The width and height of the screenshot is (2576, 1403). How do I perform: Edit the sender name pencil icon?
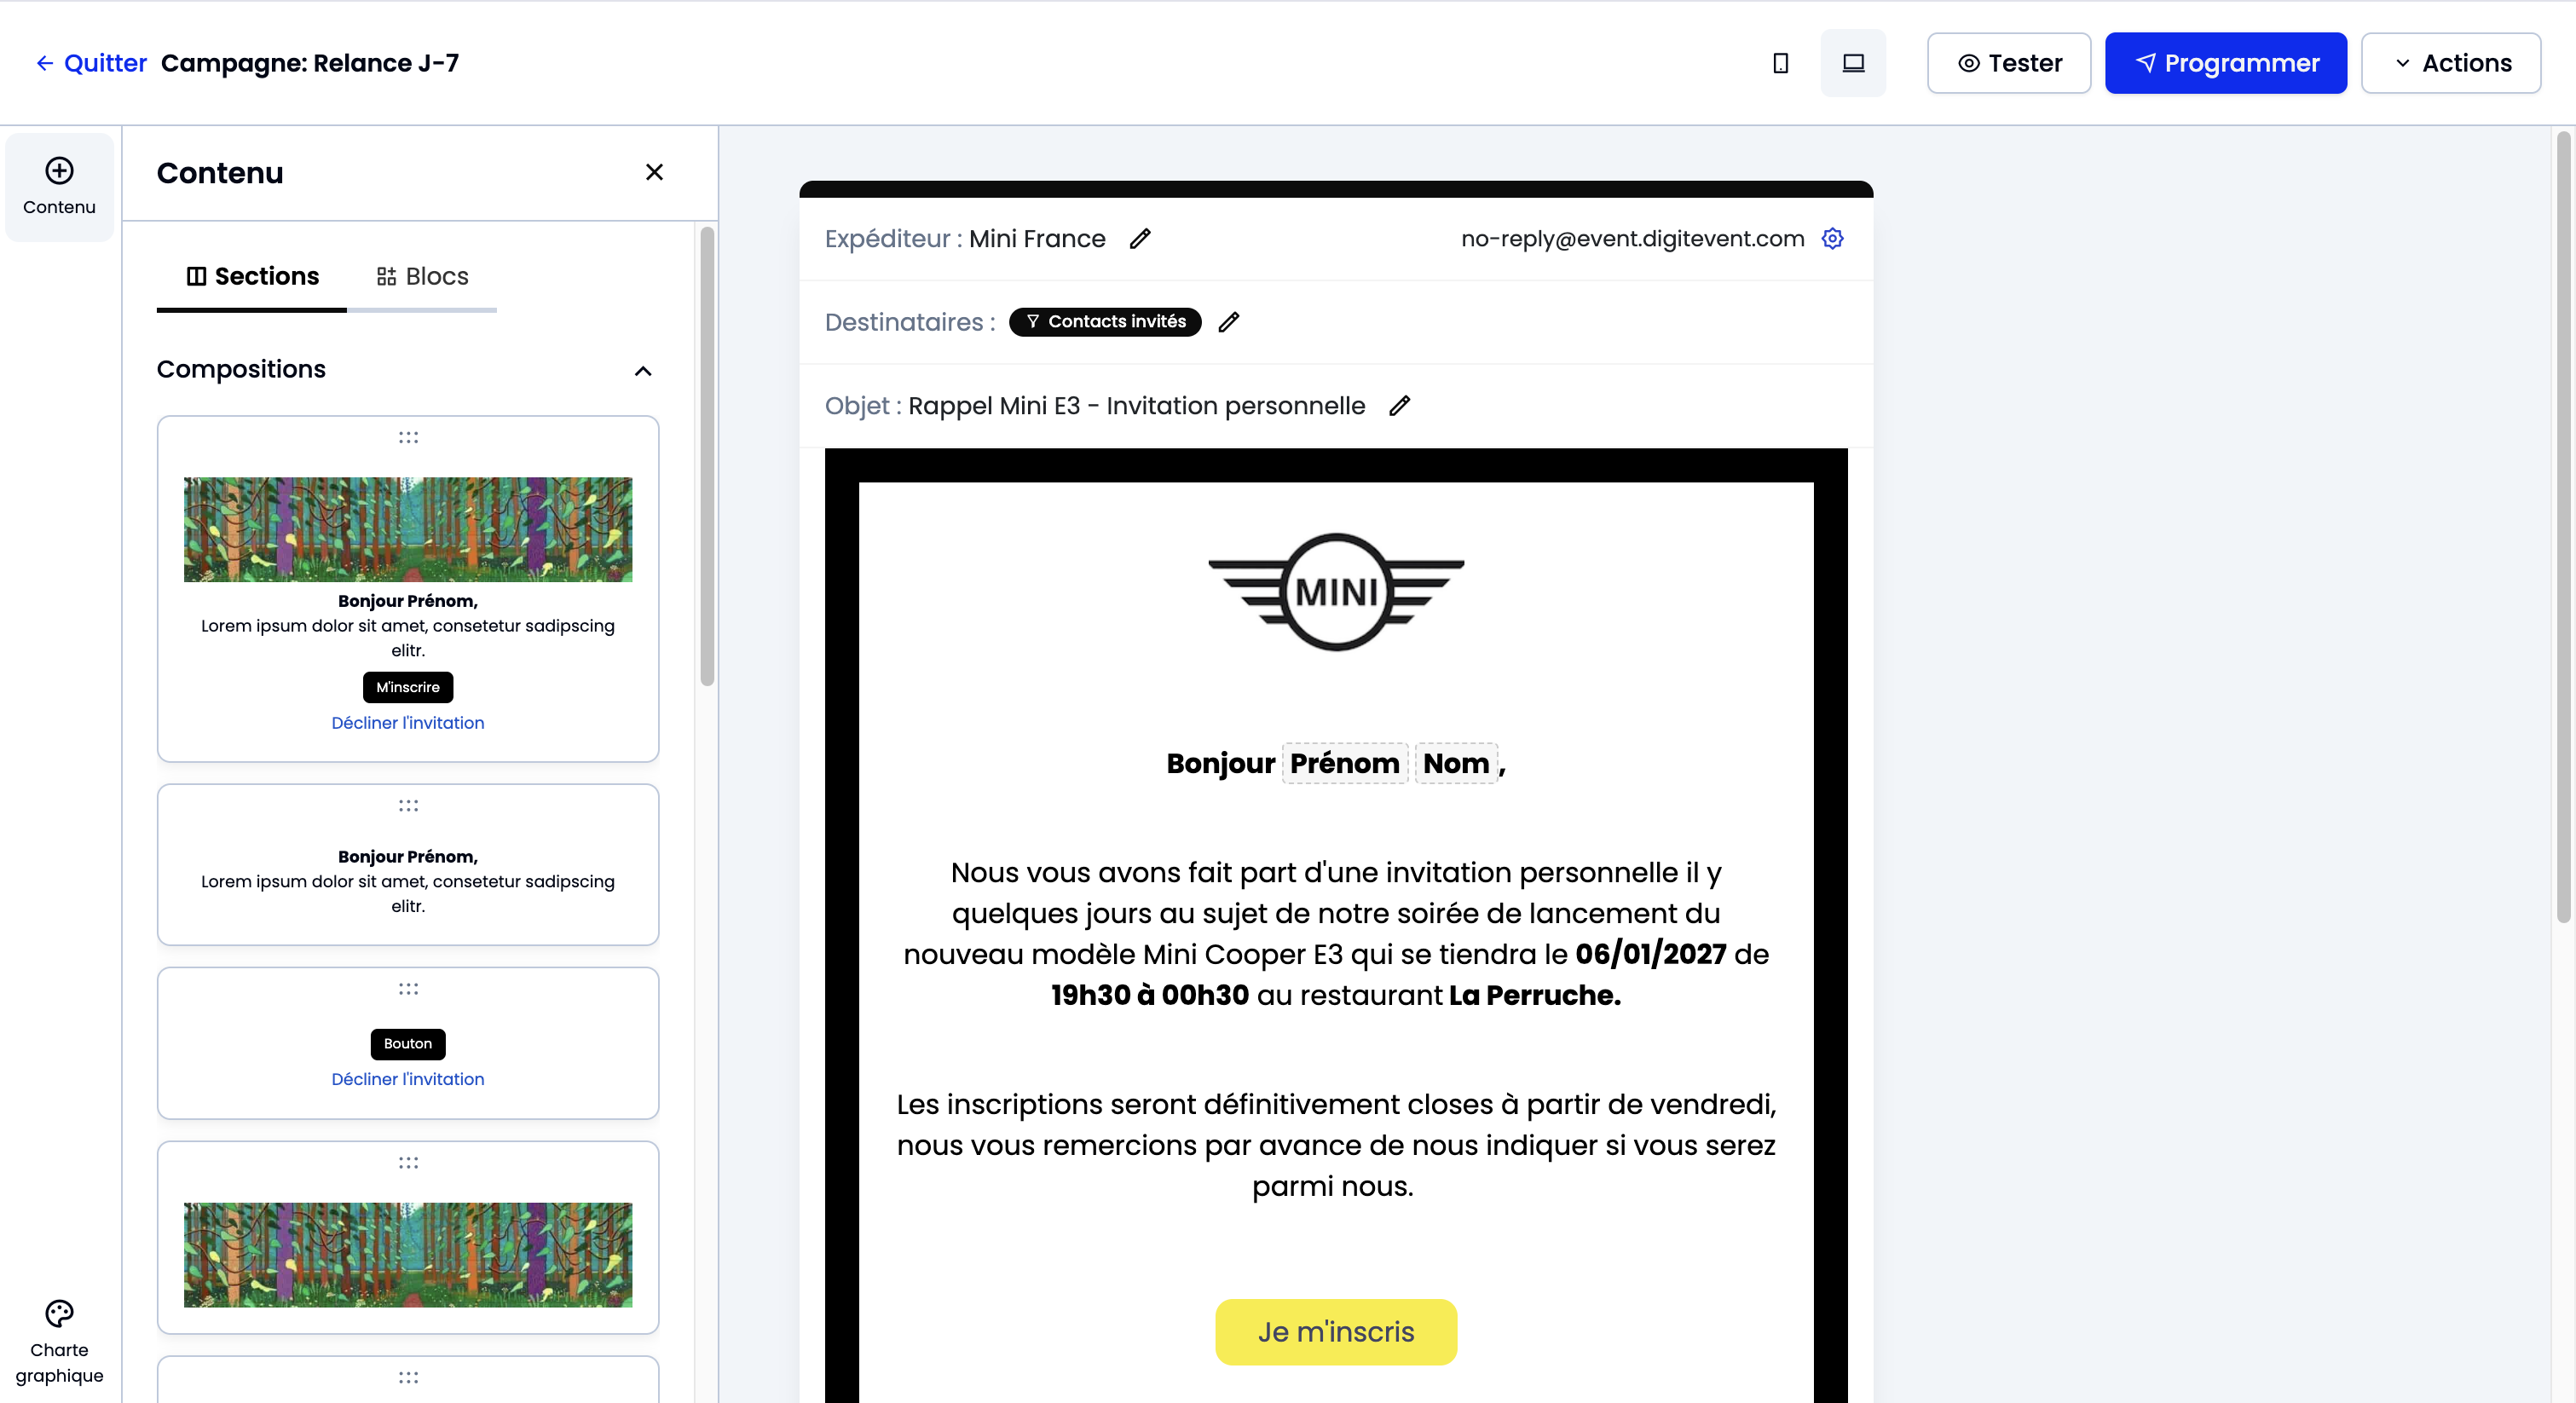click(x=1140, y=238)
